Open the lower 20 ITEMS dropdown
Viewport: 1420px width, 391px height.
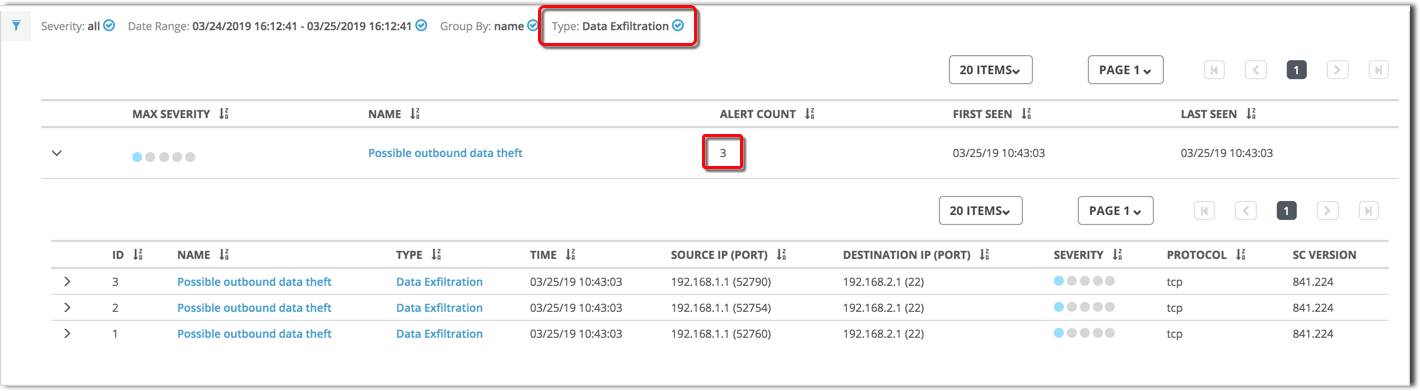(980, 211)
